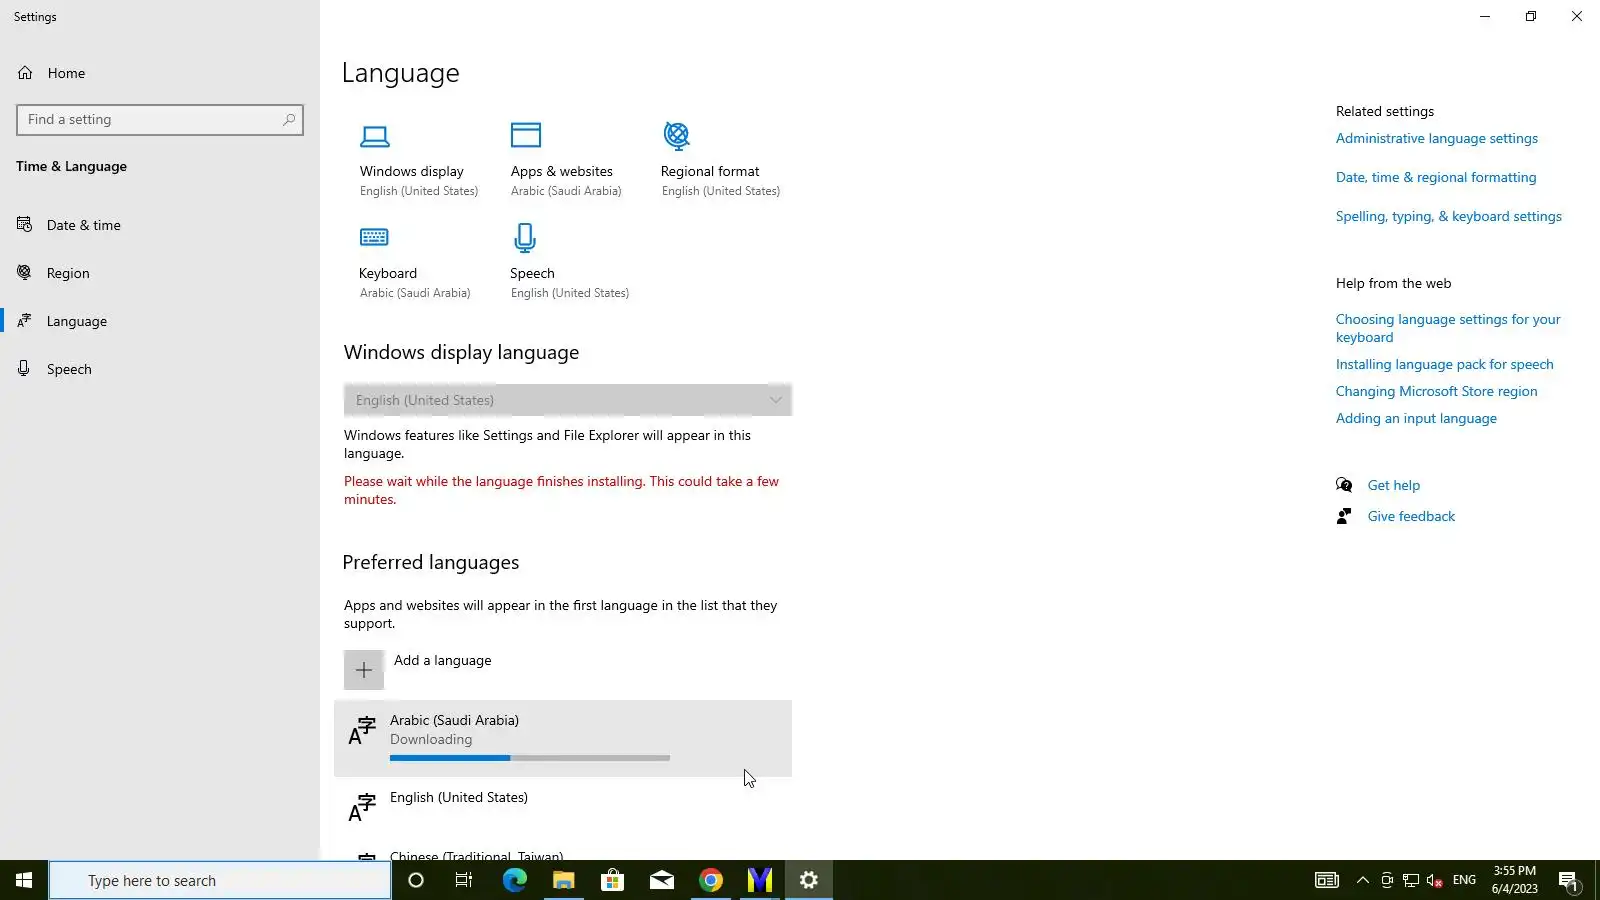This screenshot has width=1600, height=900.
Task: Launch Microsoft Edge from the taskbar
Action: click(514, 880)
